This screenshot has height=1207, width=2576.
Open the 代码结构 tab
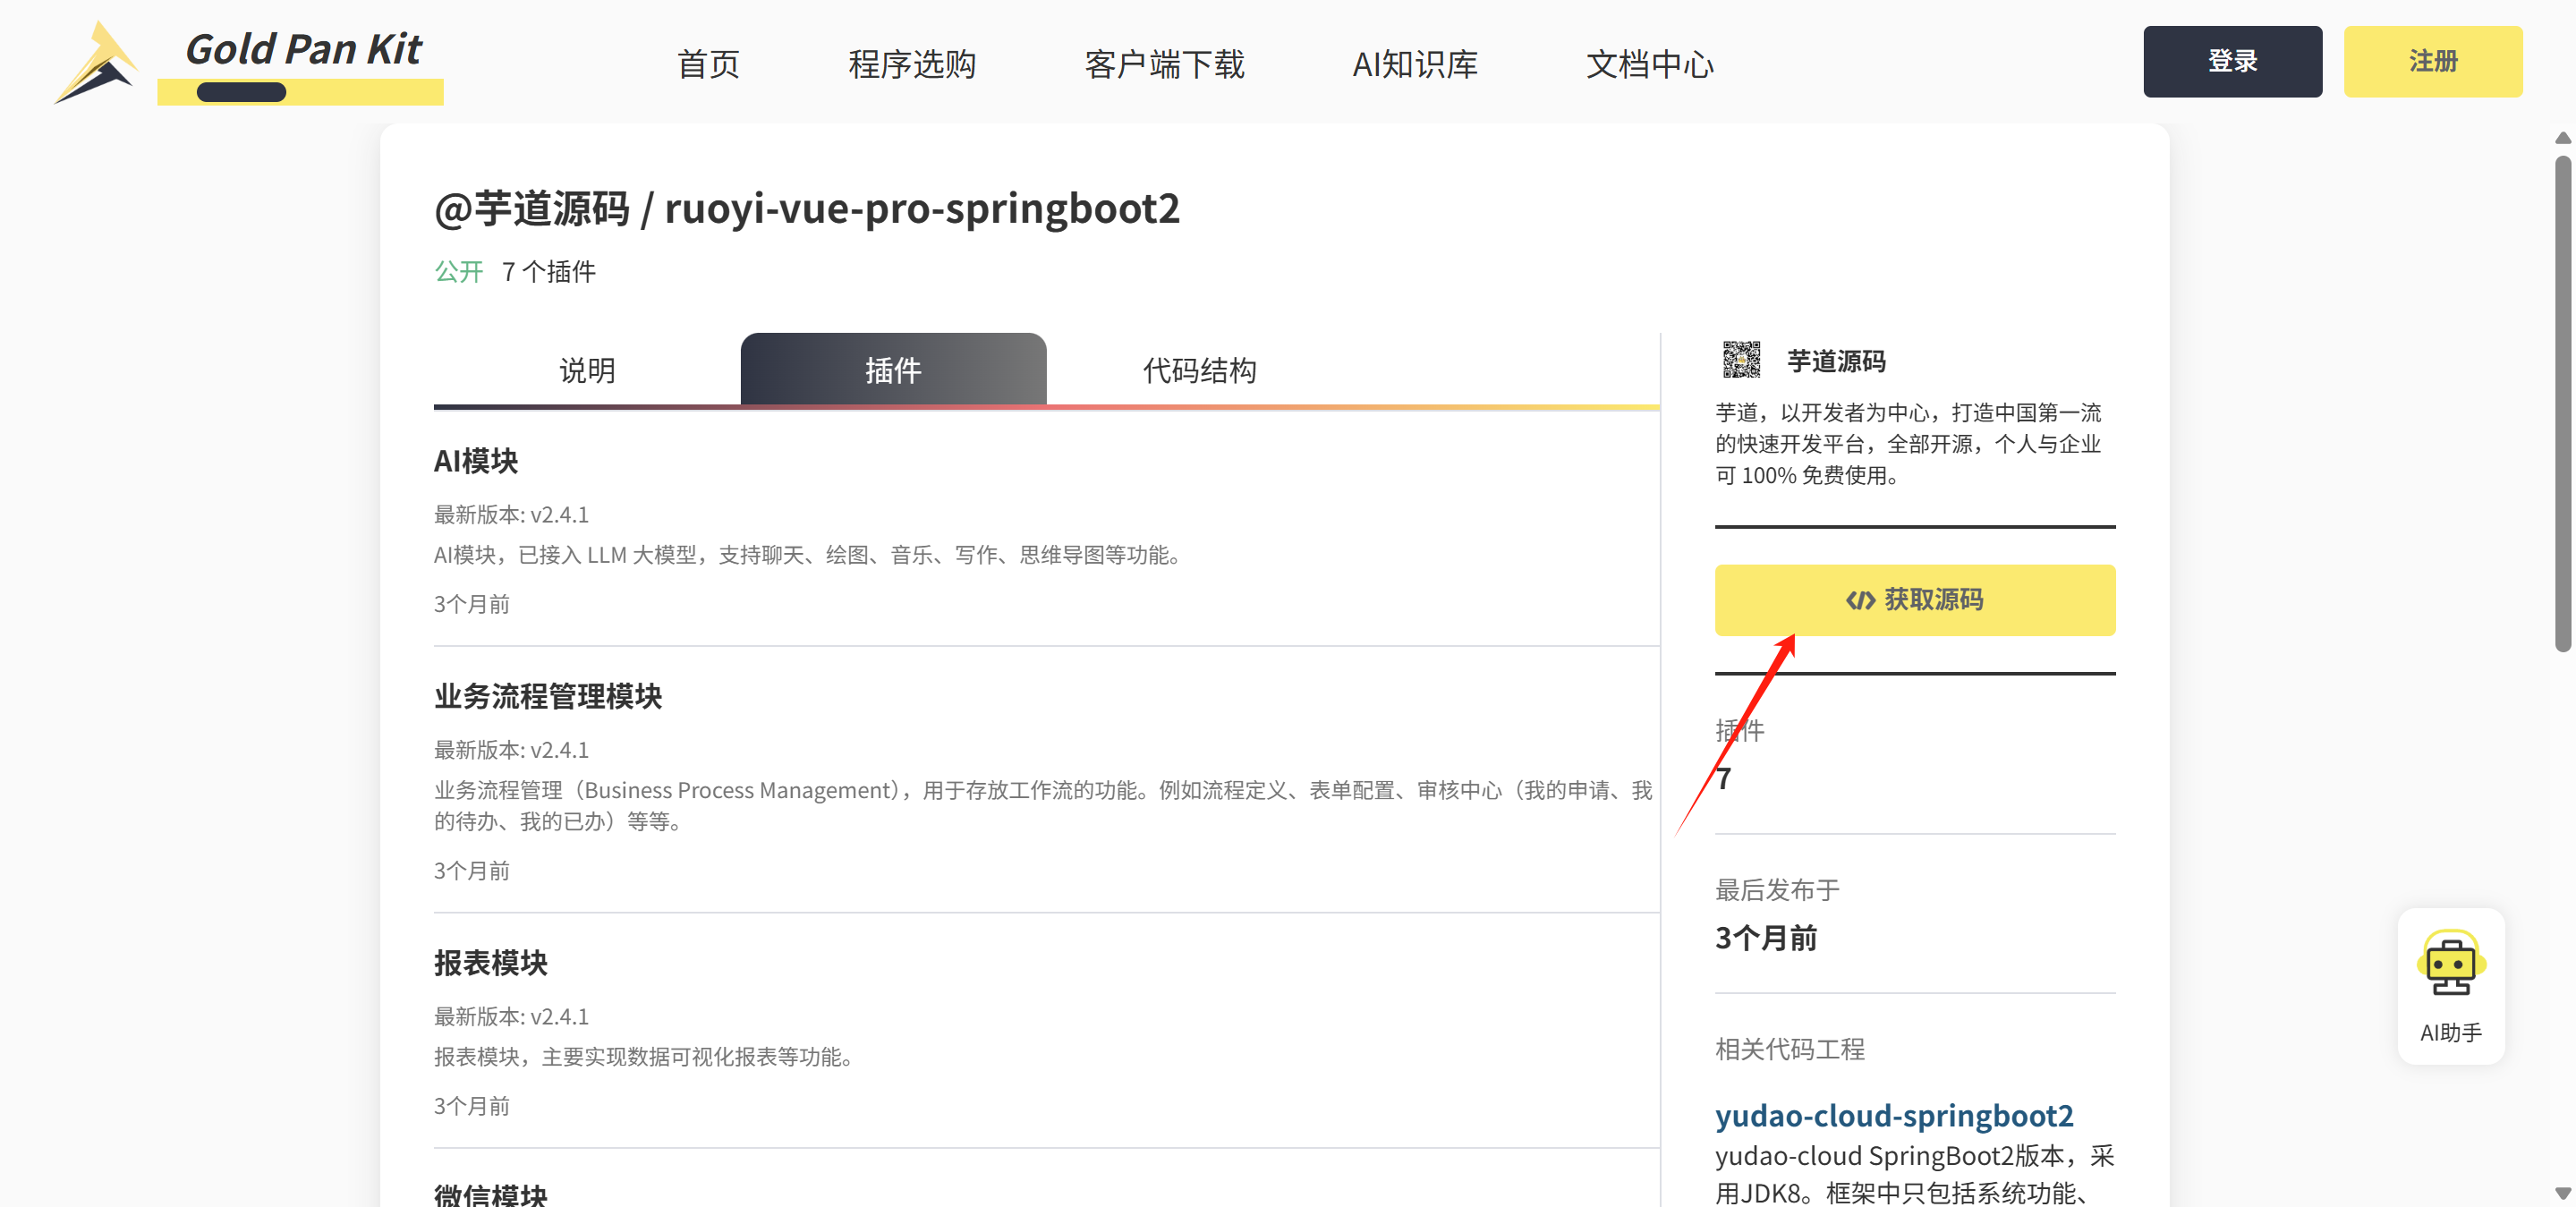tap(1199, 371)
